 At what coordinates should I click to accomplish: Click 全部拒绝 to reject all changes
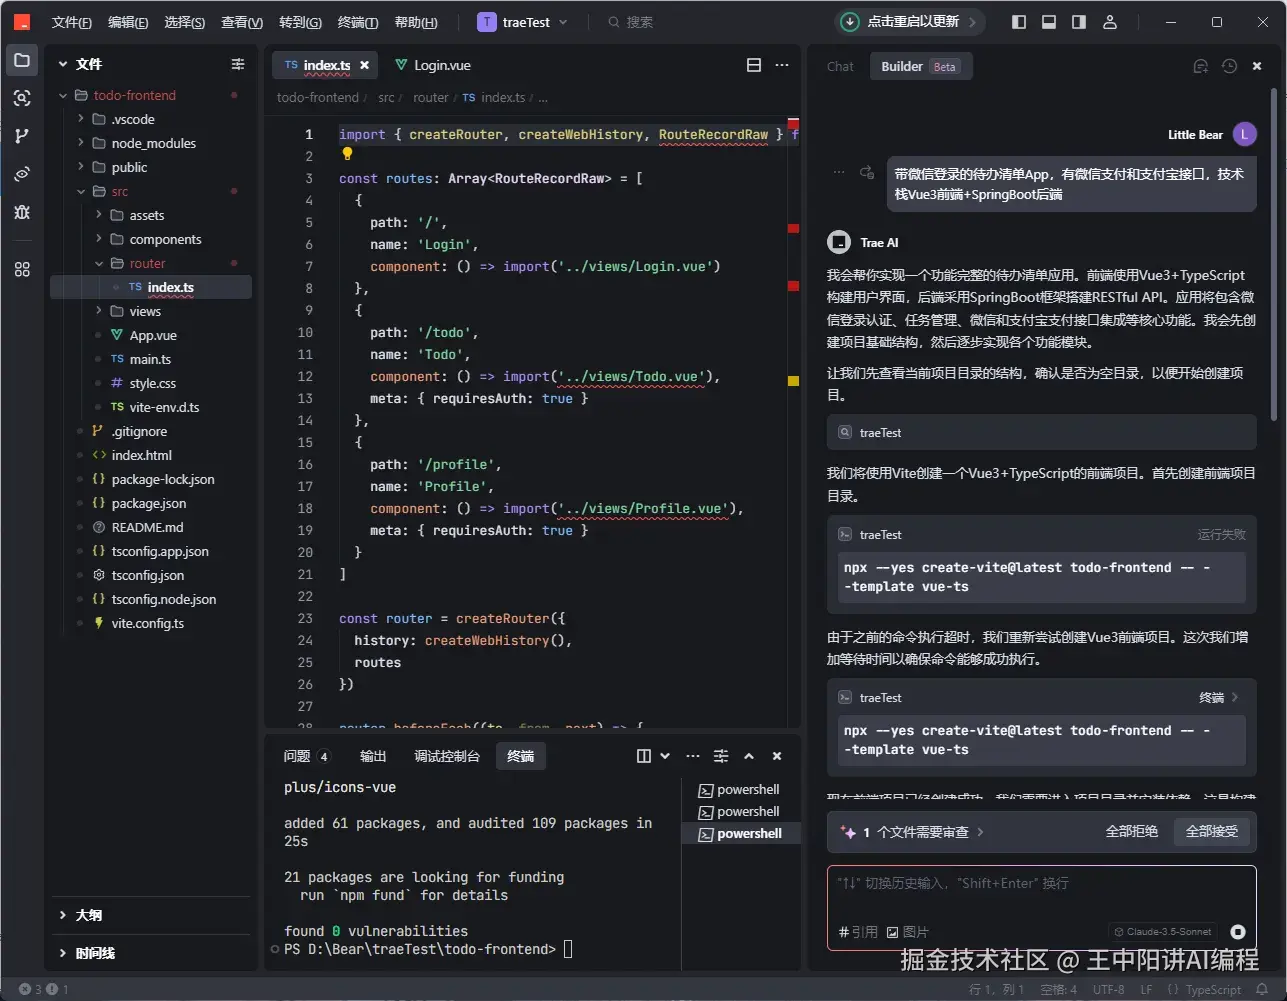pyautogui.click(x=1132, y=832)
